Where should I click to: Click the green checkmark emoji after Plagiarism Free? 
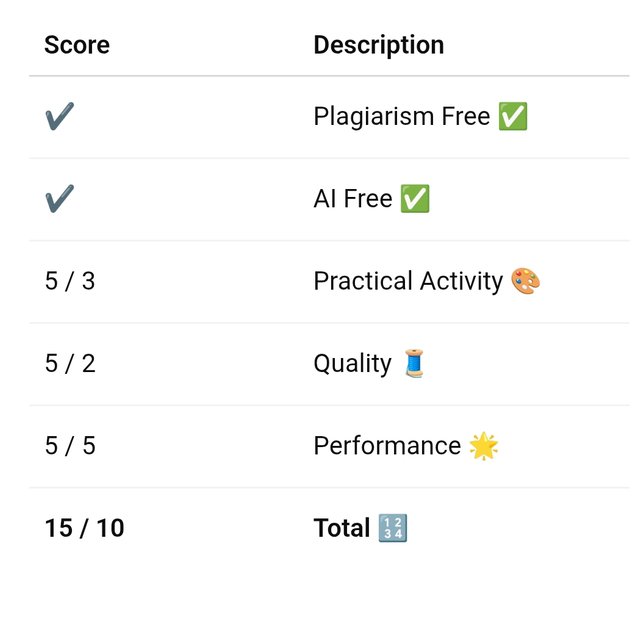click(513, 116)
